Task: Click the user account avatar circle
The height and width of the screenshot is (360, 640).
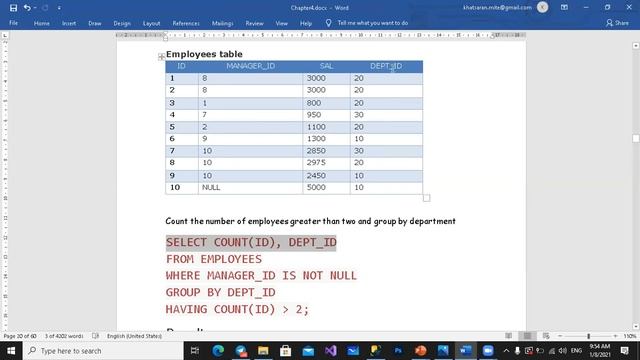Action: pyautogui.click(x=542, y=7)
